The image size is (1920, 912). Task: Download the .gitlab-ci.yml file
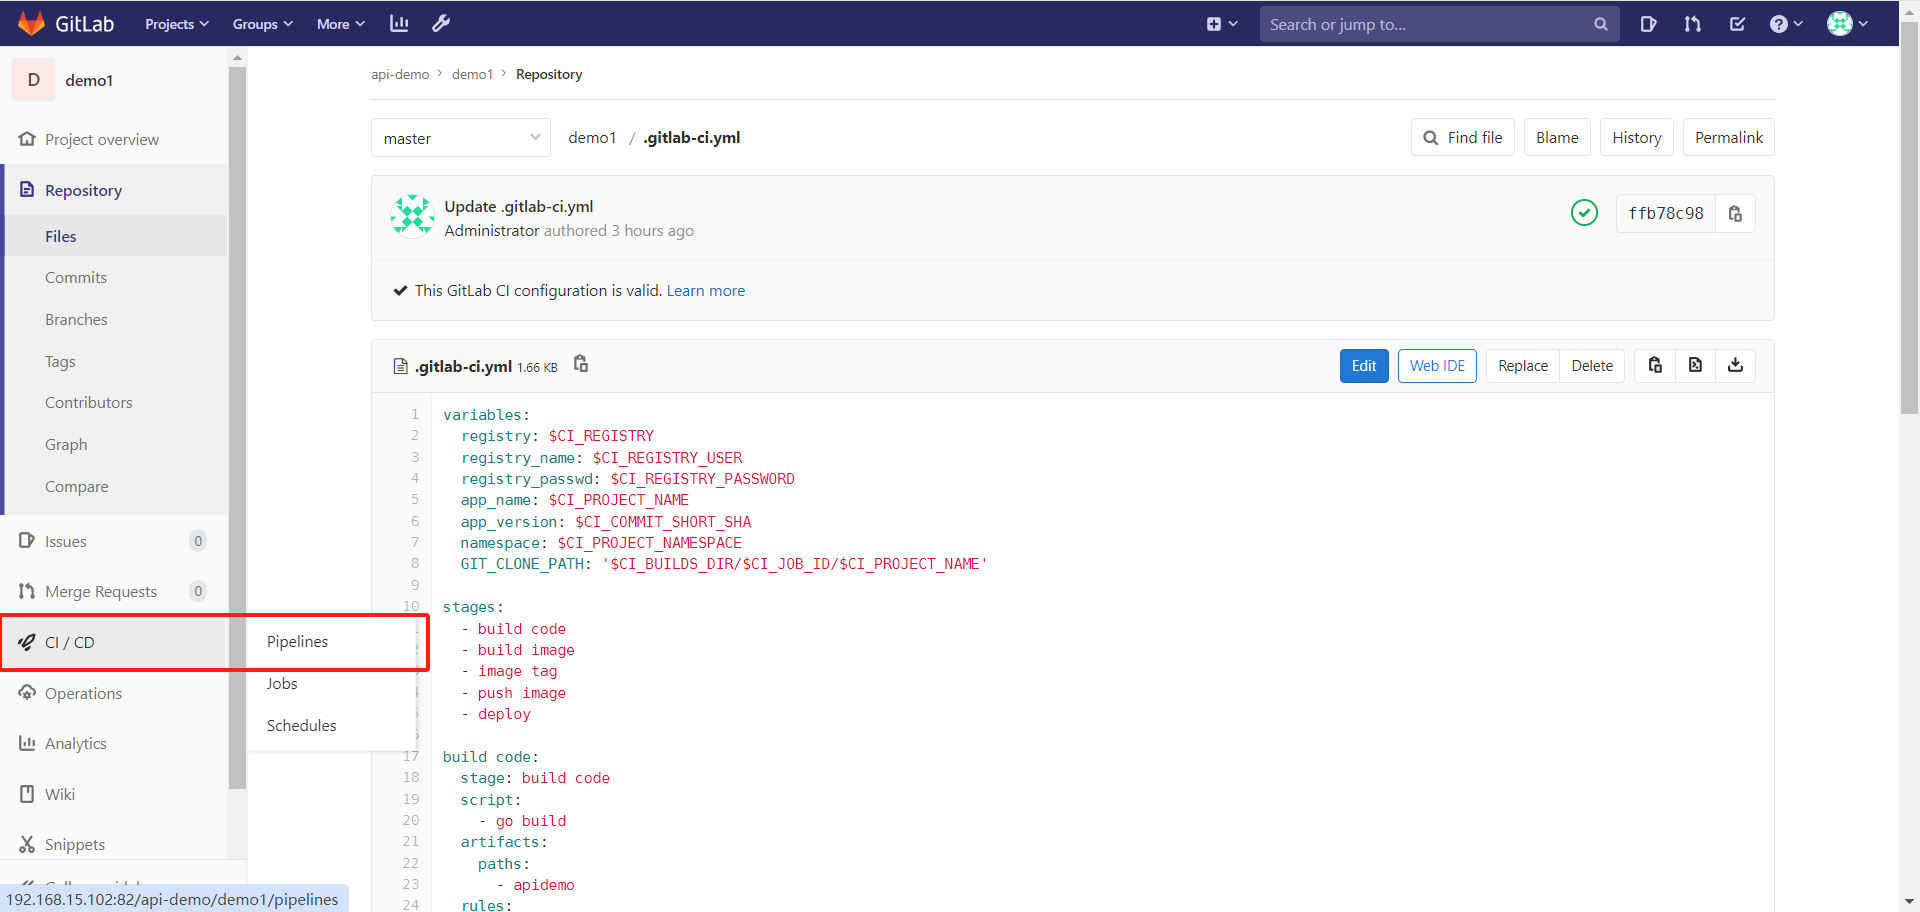click(1736, 365)
